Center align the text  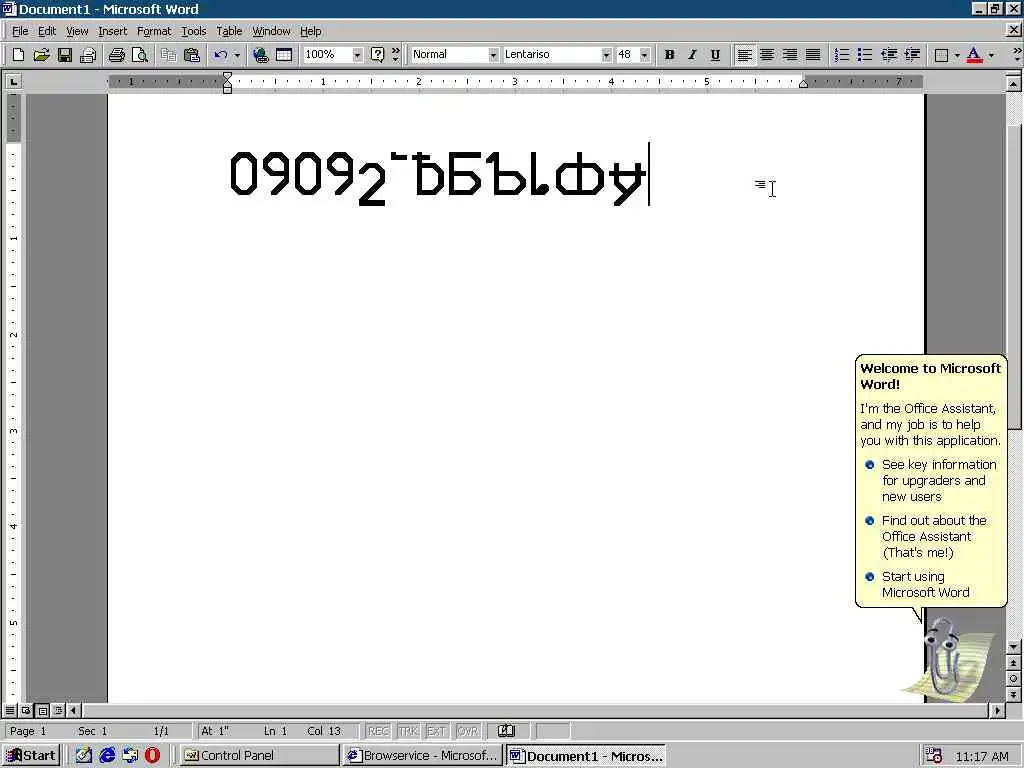[767, 55]
